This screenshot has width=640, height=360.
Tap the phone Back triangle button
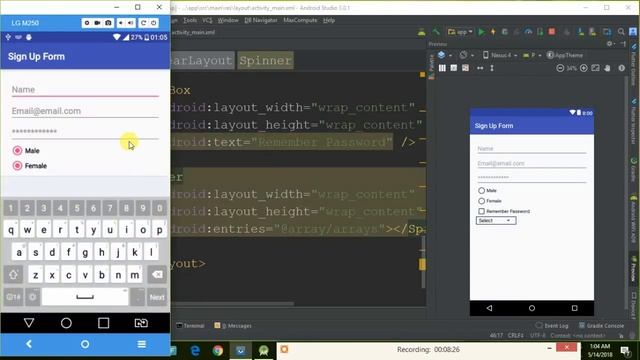click(x=29, y=323)
